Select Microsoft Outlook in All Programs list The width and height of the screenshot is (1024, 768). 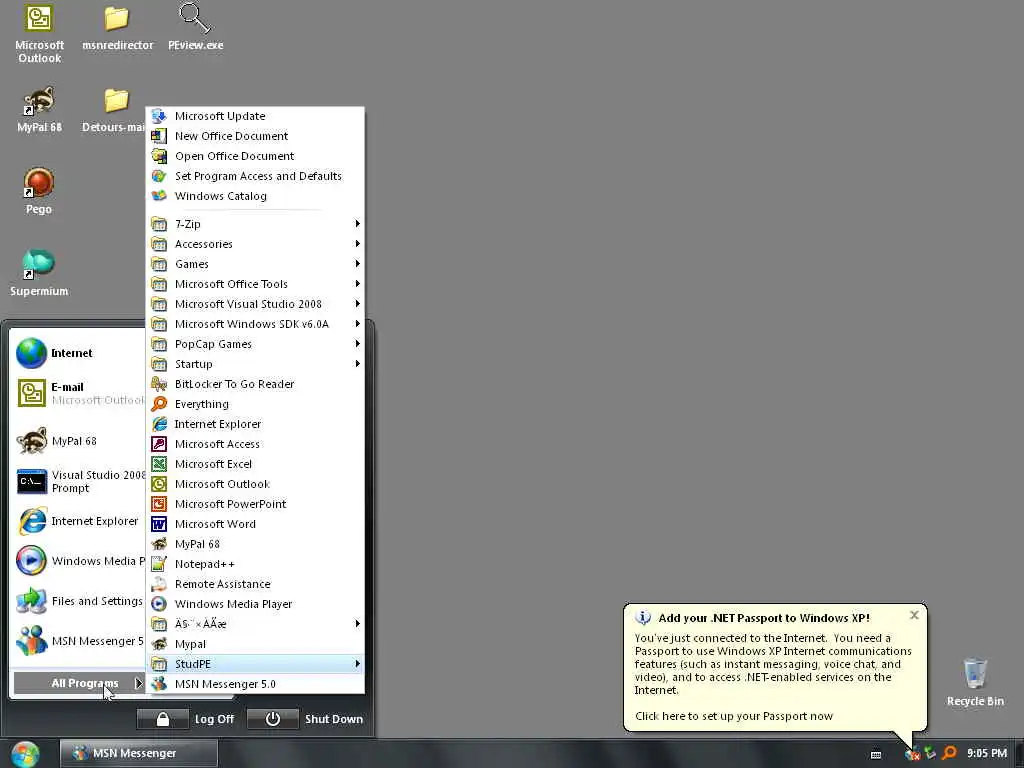tap(255, 484)
